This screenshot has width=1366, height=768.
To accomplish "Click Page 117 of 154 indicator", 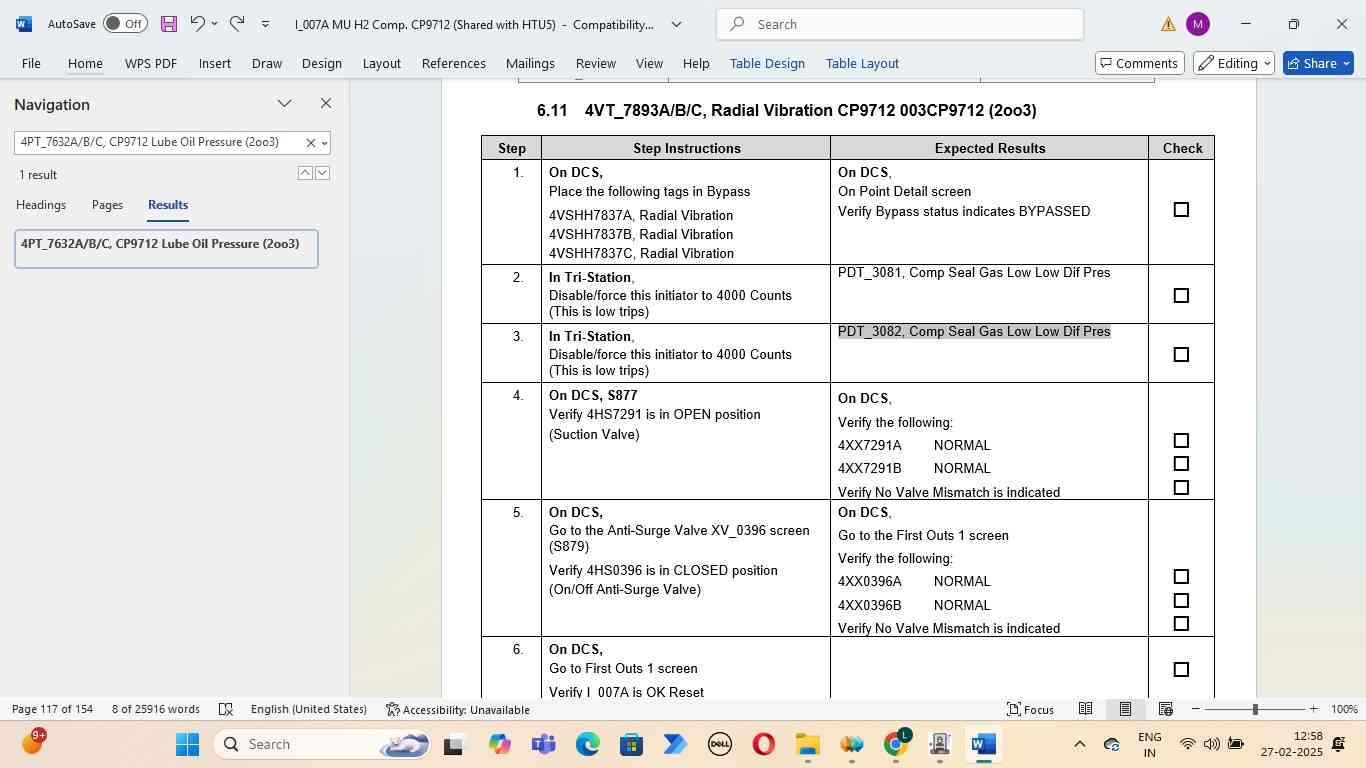I will point(52,709).
